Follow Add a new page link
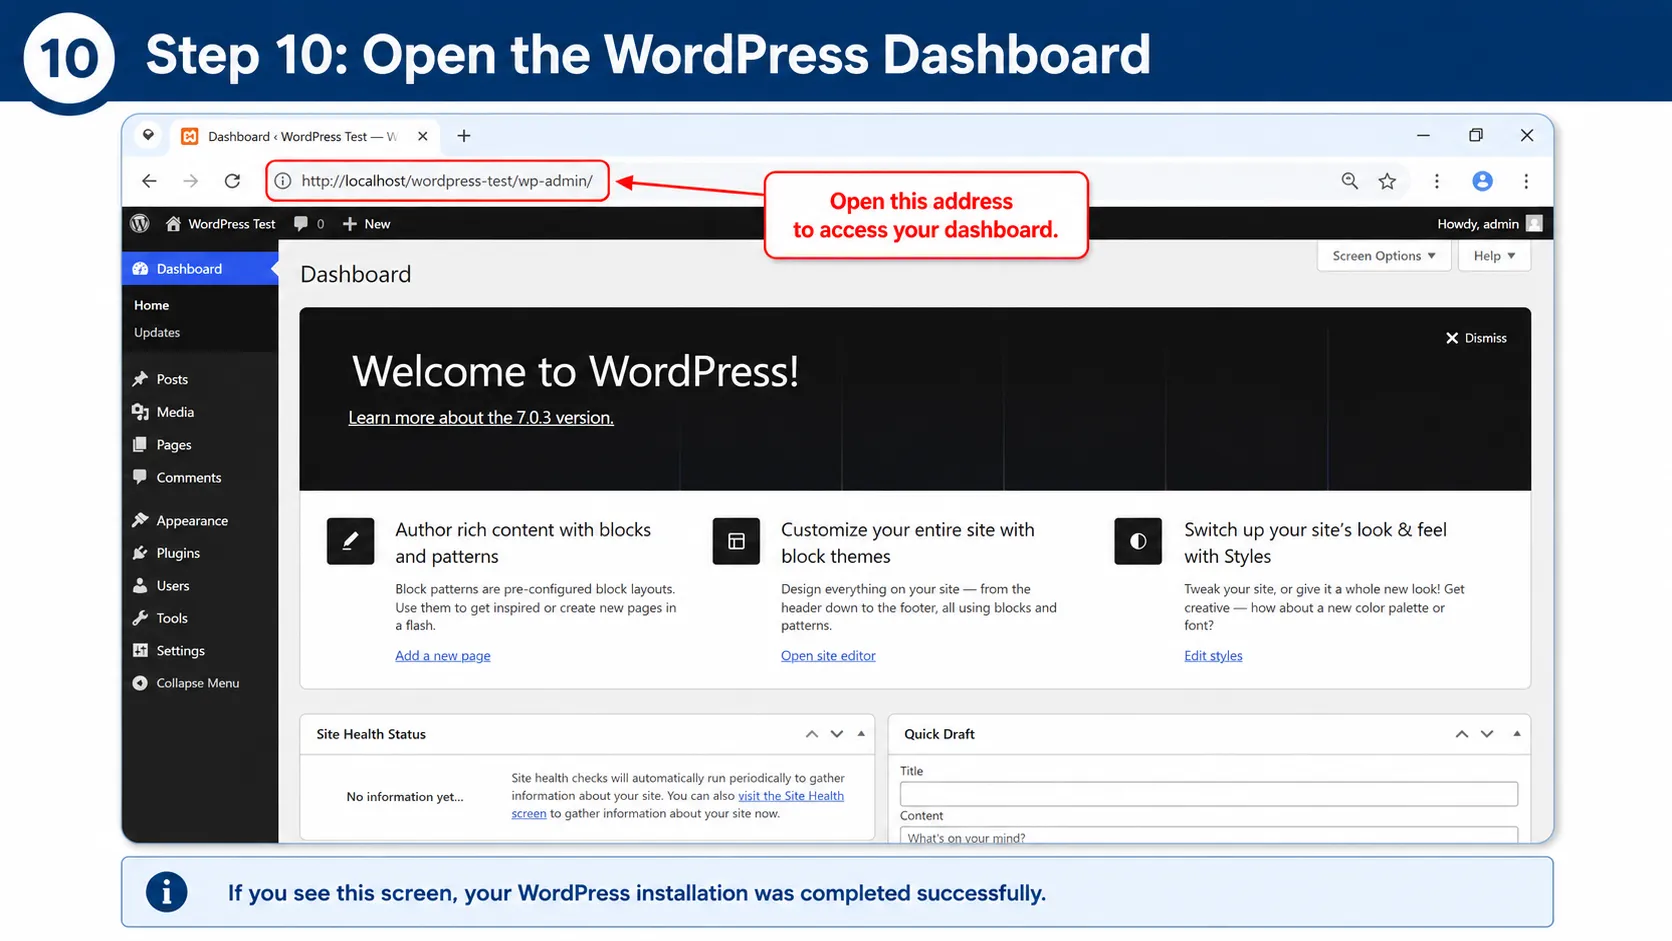The height and width of the screenshot is (941, 1672). (x=443, y=656)
